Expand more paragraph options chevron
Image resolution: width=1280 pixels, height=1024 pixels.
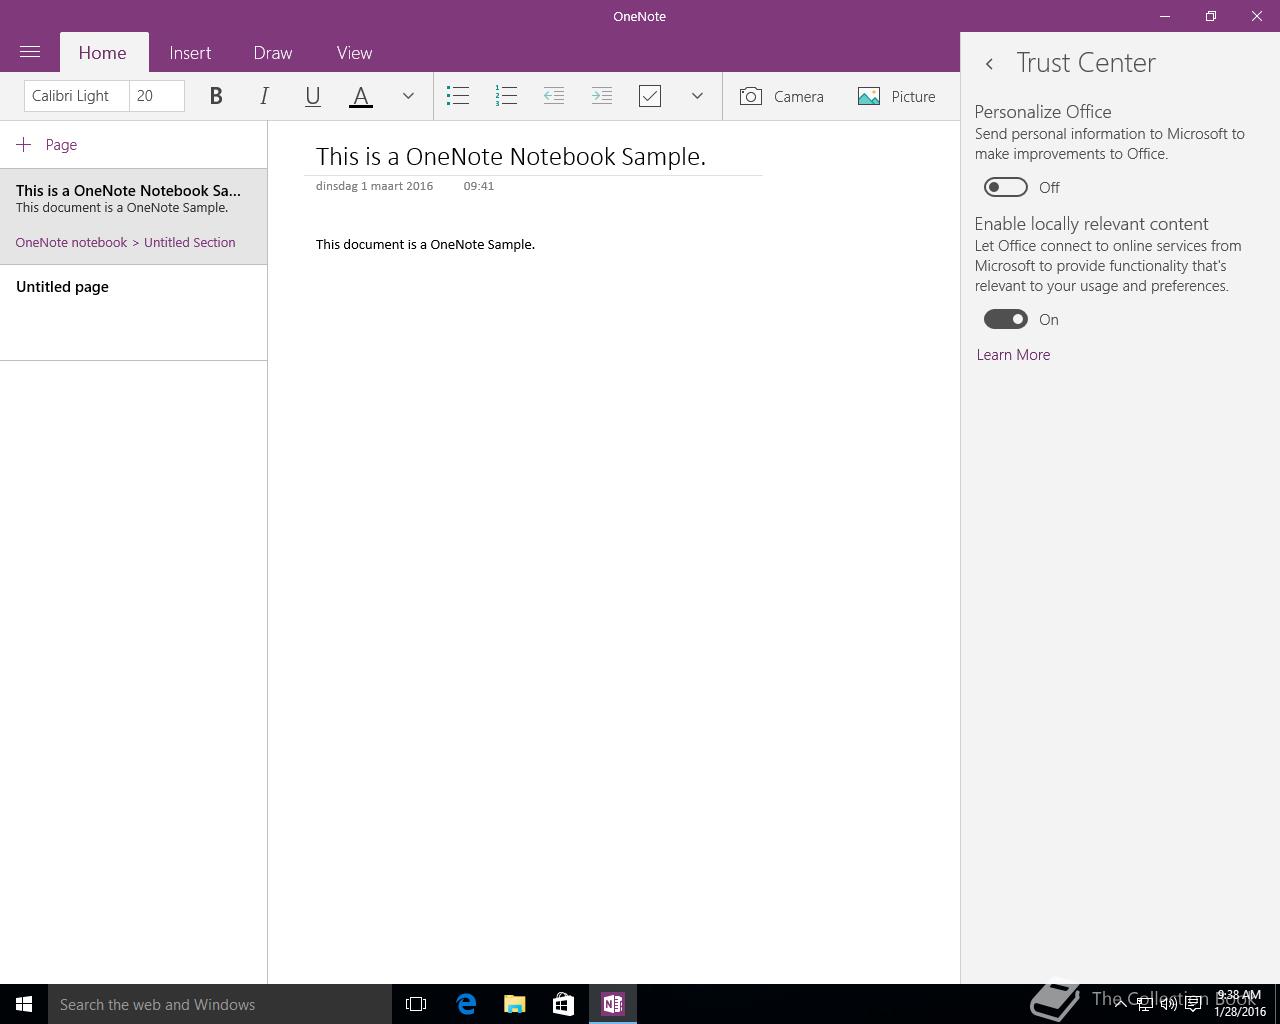click(697, 96)
